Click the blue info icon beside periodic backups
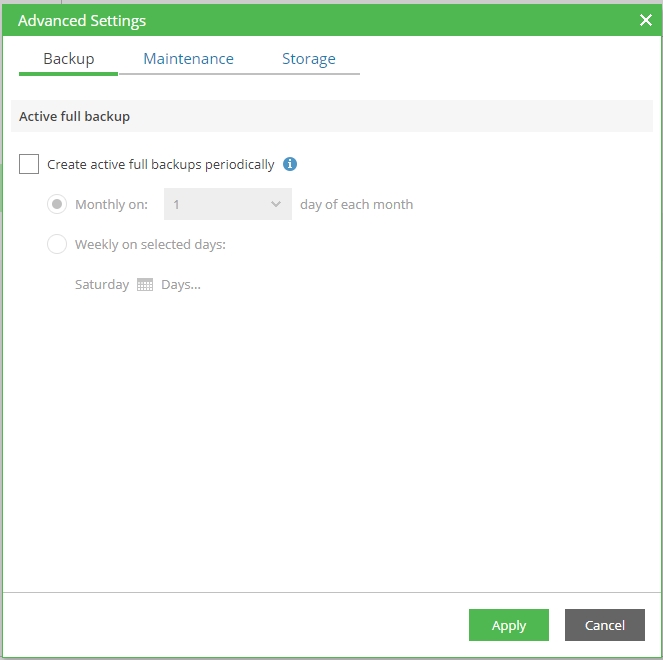 click(290, 164)
